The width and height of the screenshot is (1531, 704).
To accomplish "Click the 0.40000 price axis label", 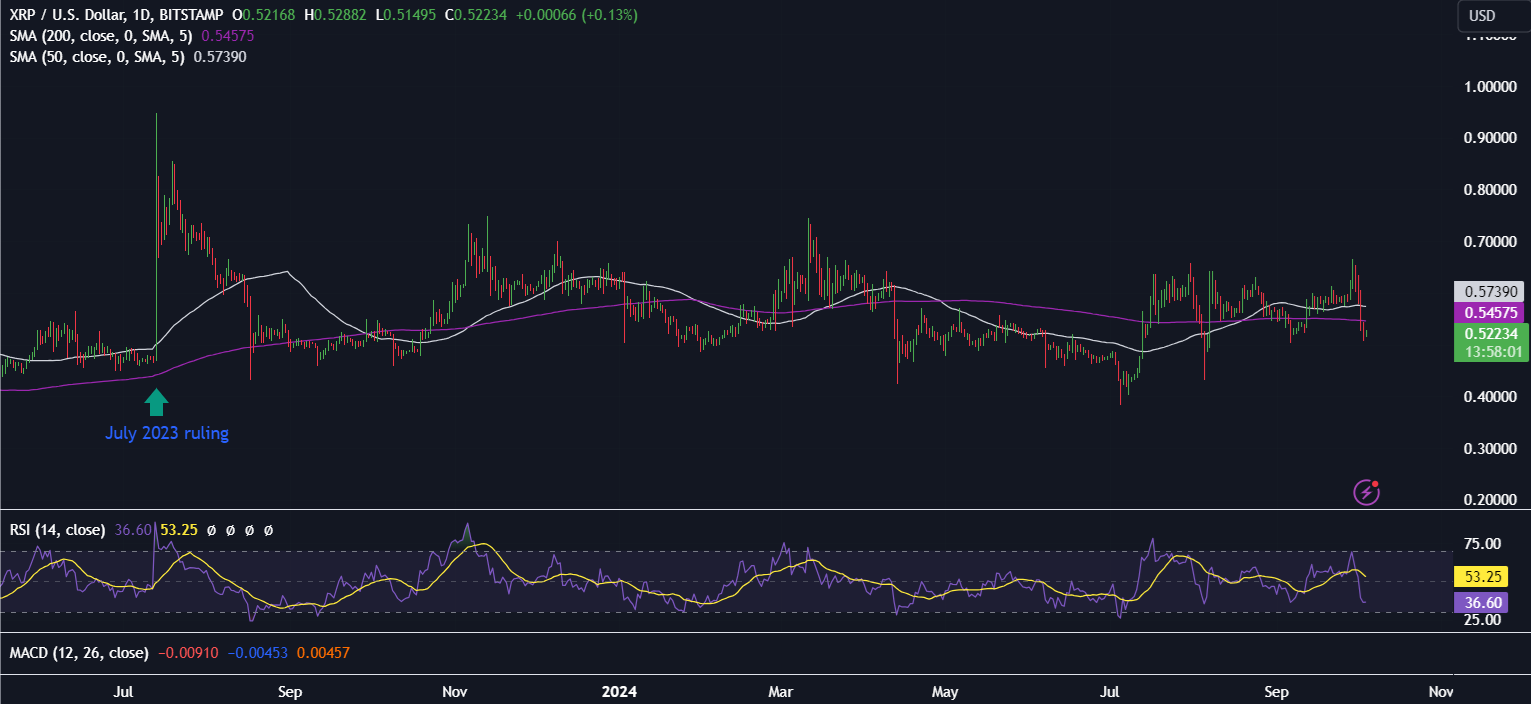I will [x=1490, y=397].
